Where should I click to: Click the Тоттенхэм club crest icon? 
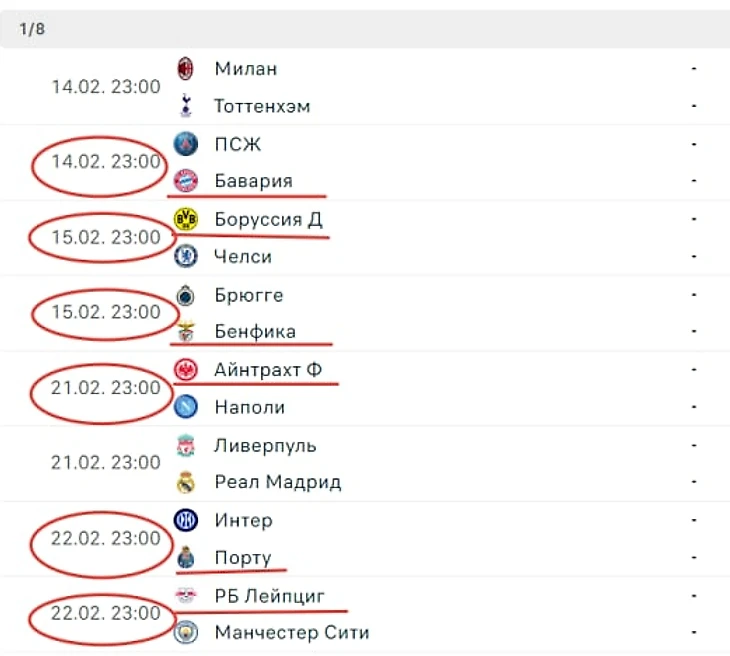coord(186,105)
